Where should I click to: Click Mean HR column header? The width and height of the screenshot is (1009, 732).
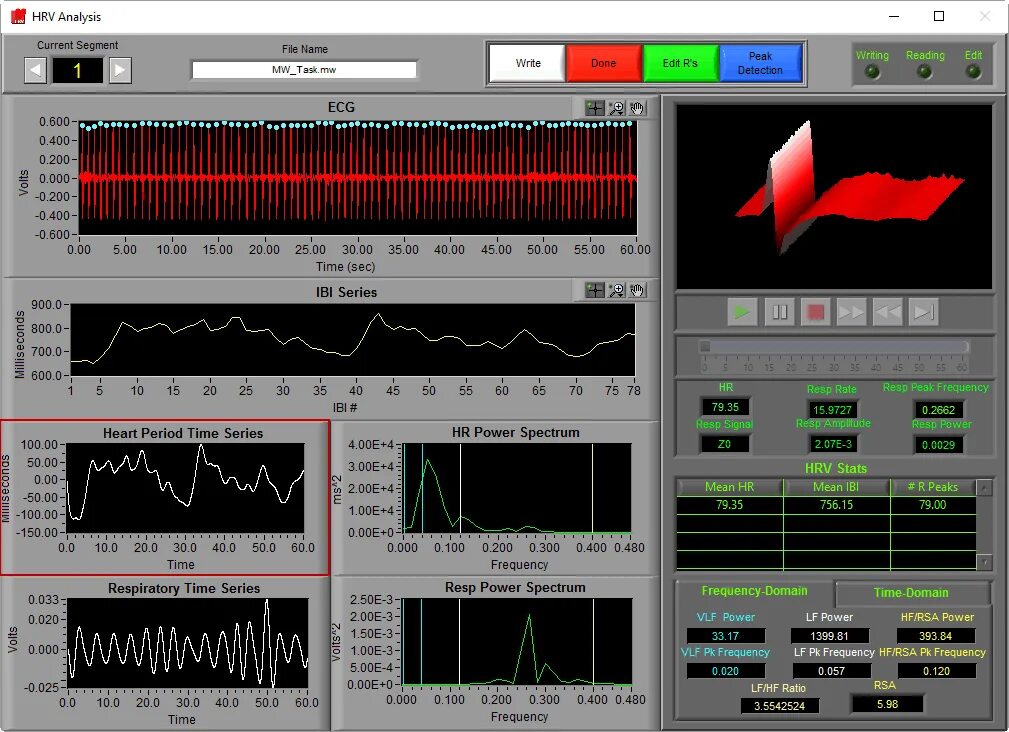coord(729,487)
